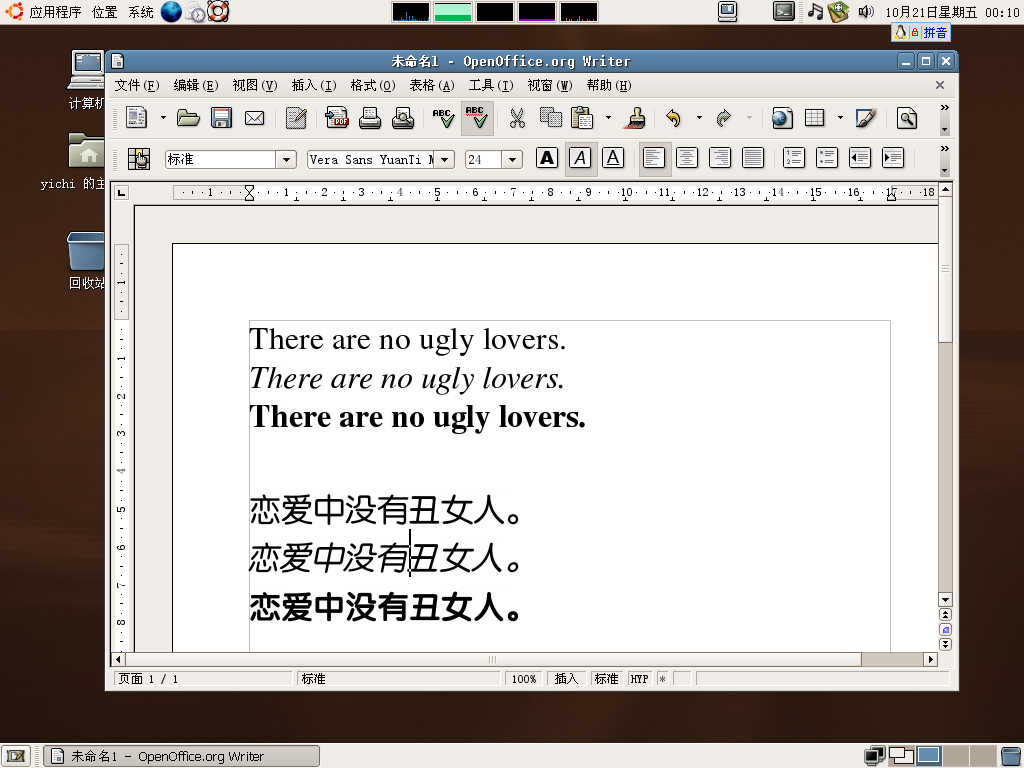Viewport: 1024px width, 768px height.
Task: Open the Table size dropdown arrow
Action: tap(840, 118)
